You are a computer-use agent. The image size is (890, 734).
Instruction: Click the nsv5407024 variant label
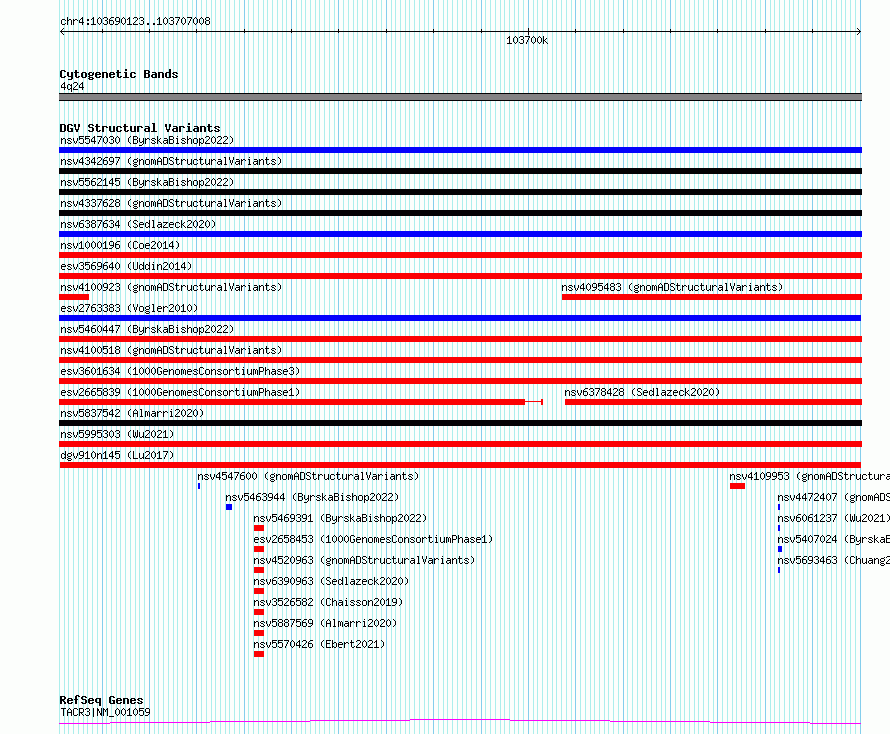[833, 539]
